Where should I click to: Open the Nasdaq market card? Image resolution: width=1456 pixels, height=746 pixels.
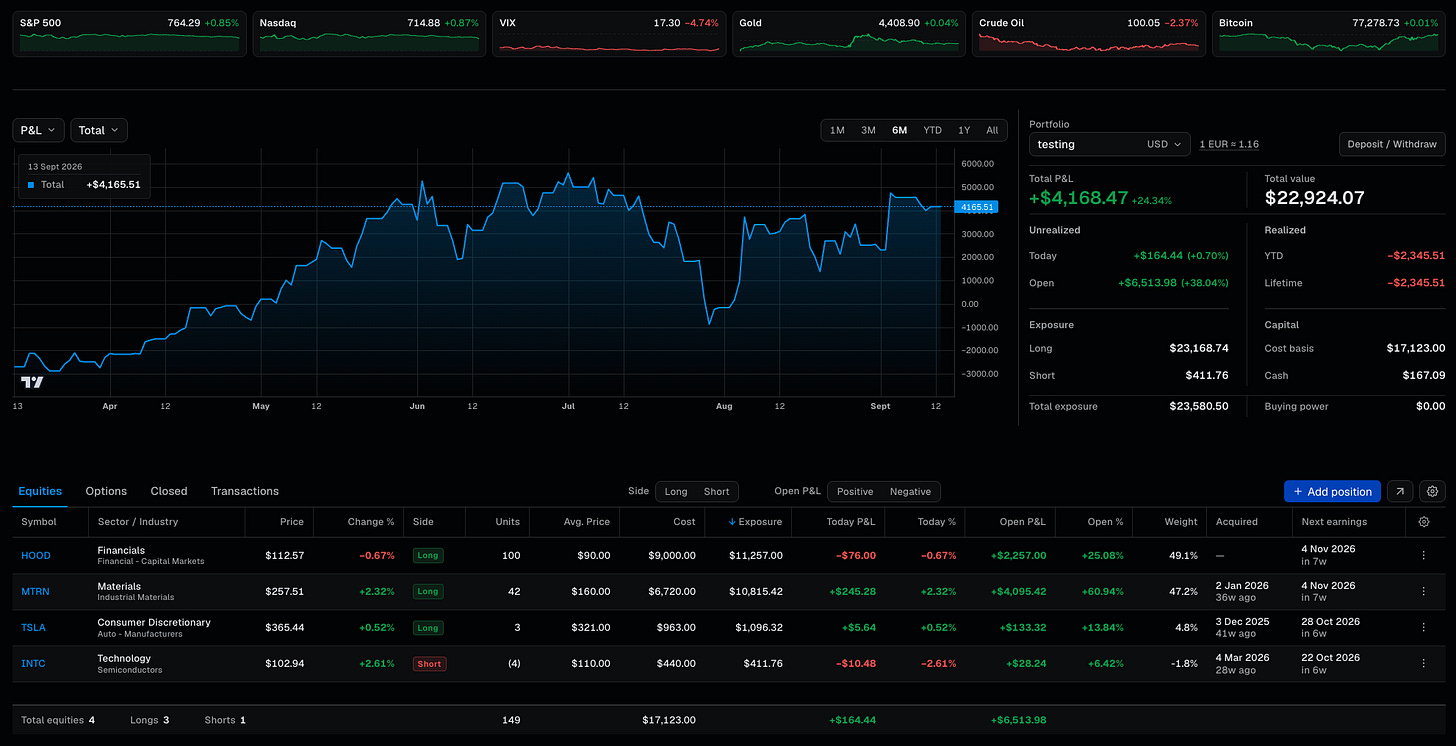click(x=370, y=34)
